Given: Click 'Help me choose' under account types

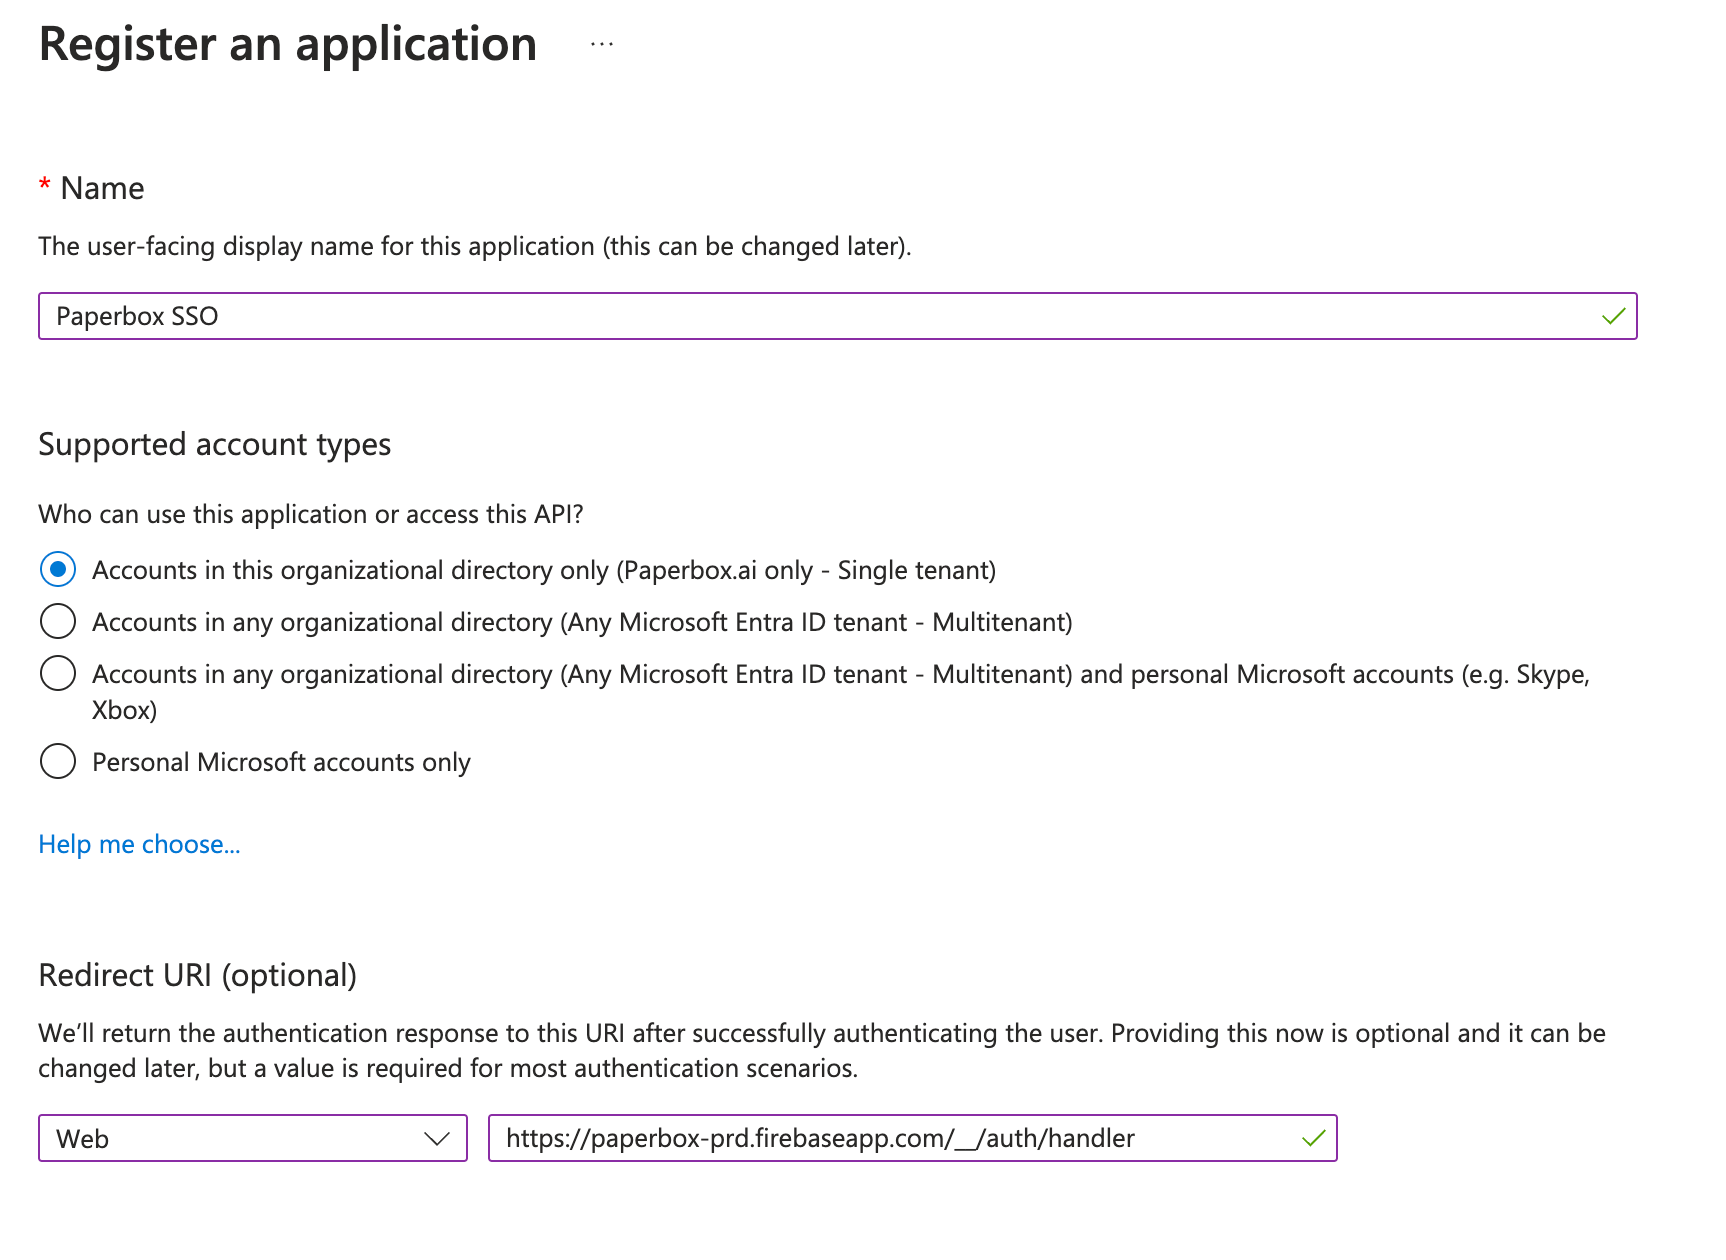Looking at the screenshot, I should click(x=138, y=844).
